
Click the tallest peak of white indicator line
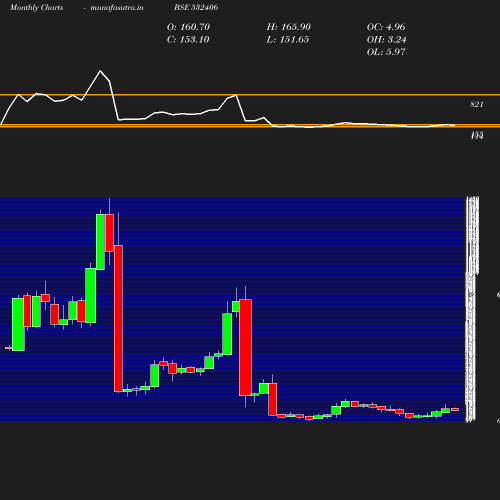[x=100, y=71]
